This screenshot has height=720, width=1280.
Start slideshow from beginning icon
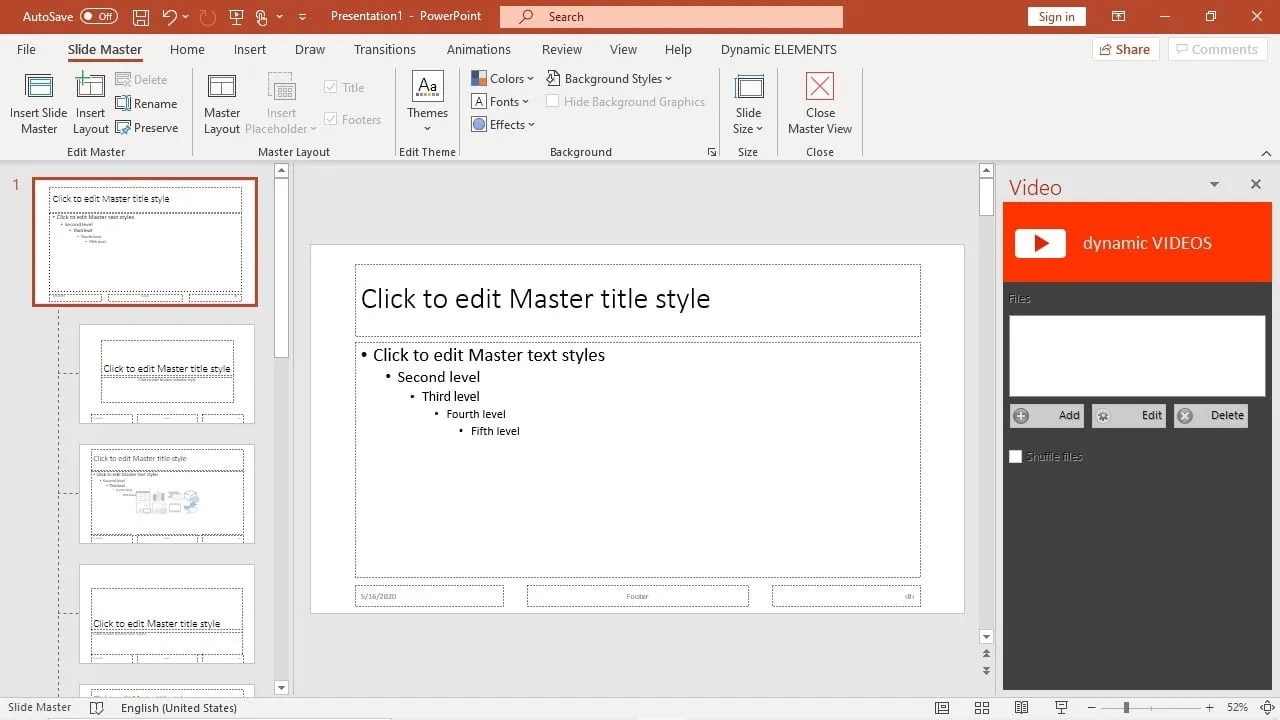pyautogui.click(x=236, y=17)
